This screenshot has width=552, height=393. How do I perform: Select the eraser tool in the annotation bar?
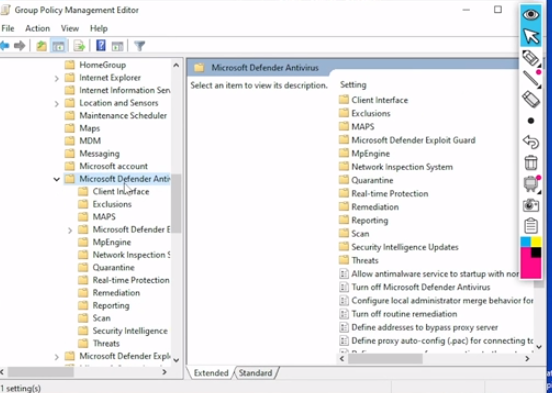[x=531, y=99]
